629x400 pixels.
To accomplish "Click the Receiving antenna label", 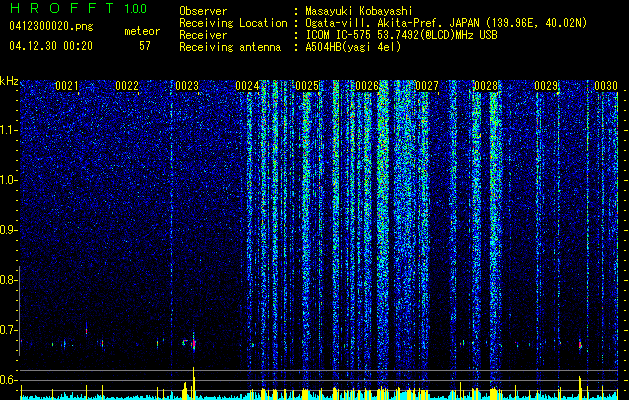I will [x=230, y=47].
